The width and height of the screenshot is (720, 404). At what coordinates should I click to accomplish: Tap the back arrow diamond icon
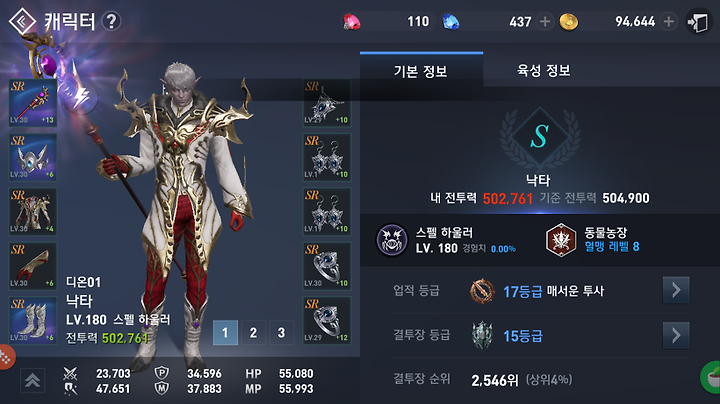click(x=22, y=21)
